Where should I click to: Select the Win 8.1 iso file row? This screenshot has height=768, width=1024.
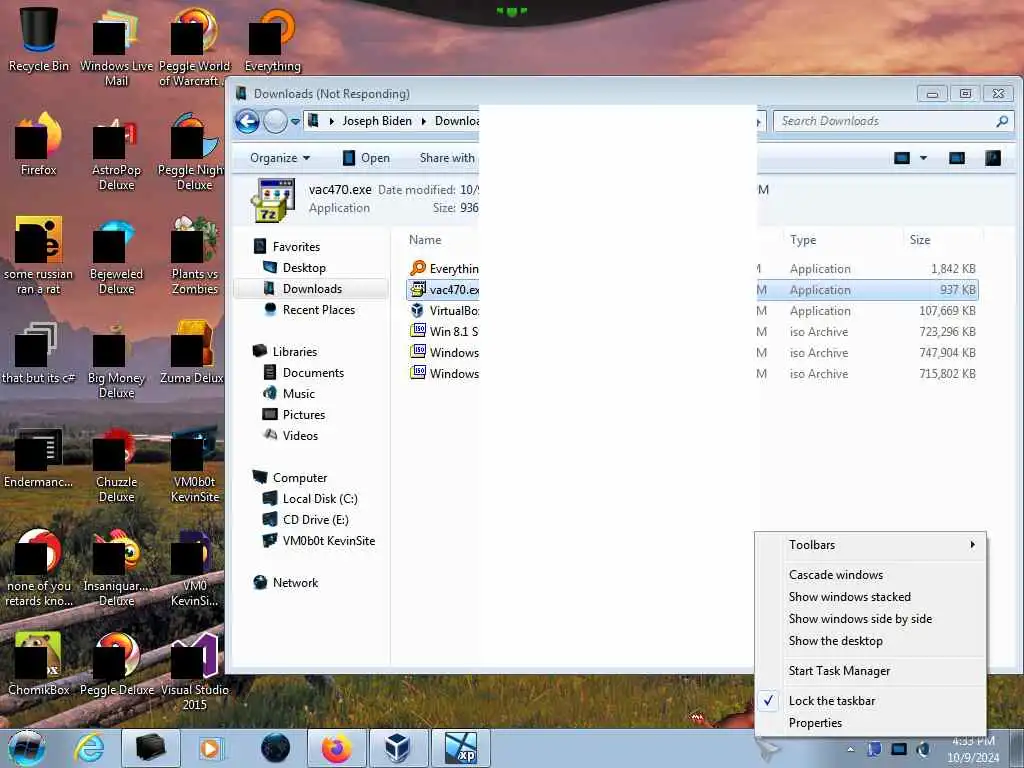(x=692, y=332)
